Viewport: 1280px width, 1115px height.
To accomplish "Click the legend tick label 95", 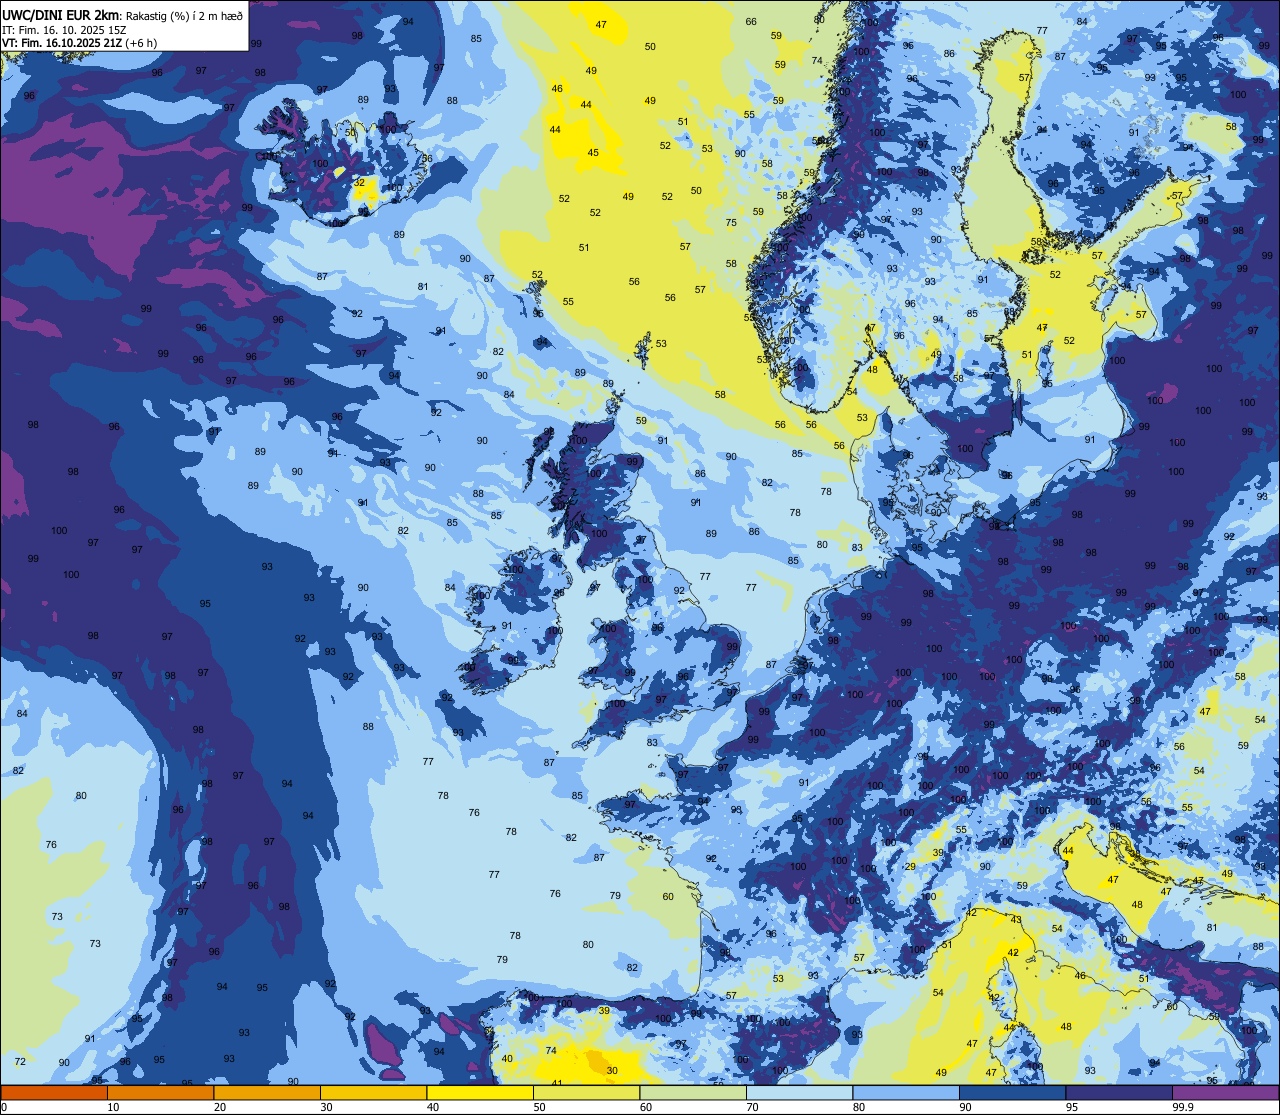I will tap(1072, 1107).
